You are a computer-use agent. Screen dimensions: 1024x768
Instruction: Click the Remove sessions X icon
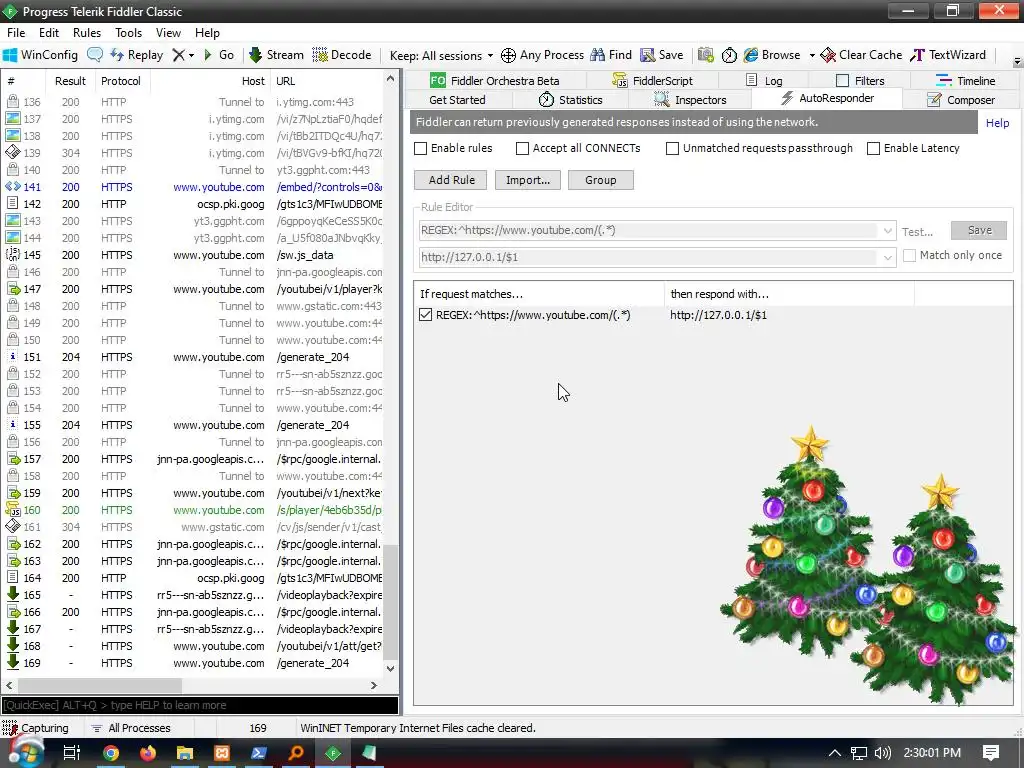coord(178,55)
